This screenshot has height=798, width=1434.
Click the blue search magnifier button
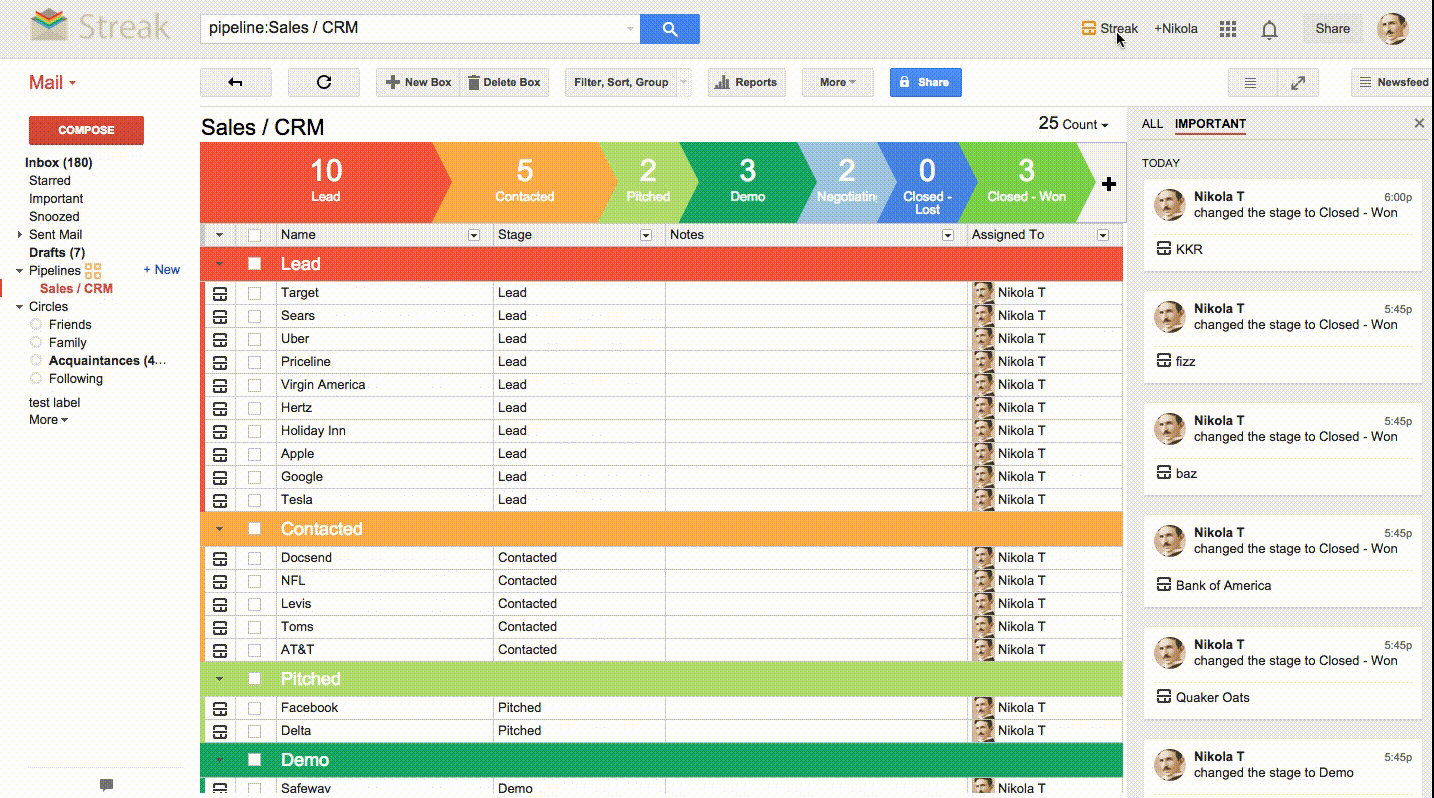click(x=669, y=29)
